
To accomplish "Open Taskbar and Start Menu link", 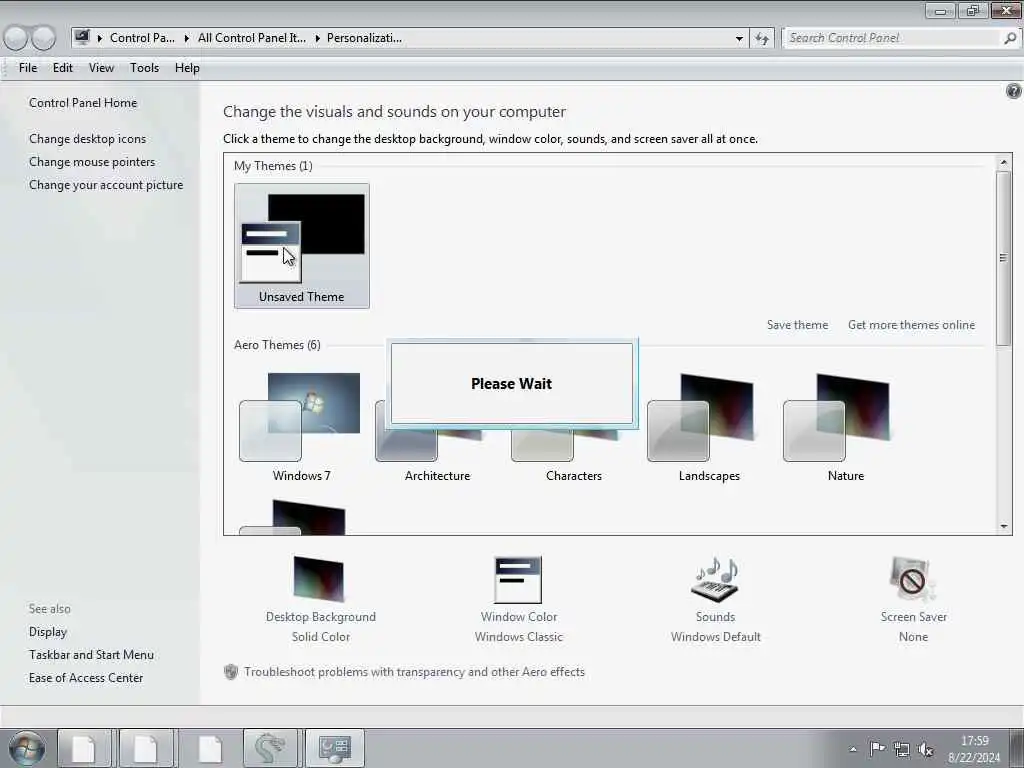I will coord(91,654).
